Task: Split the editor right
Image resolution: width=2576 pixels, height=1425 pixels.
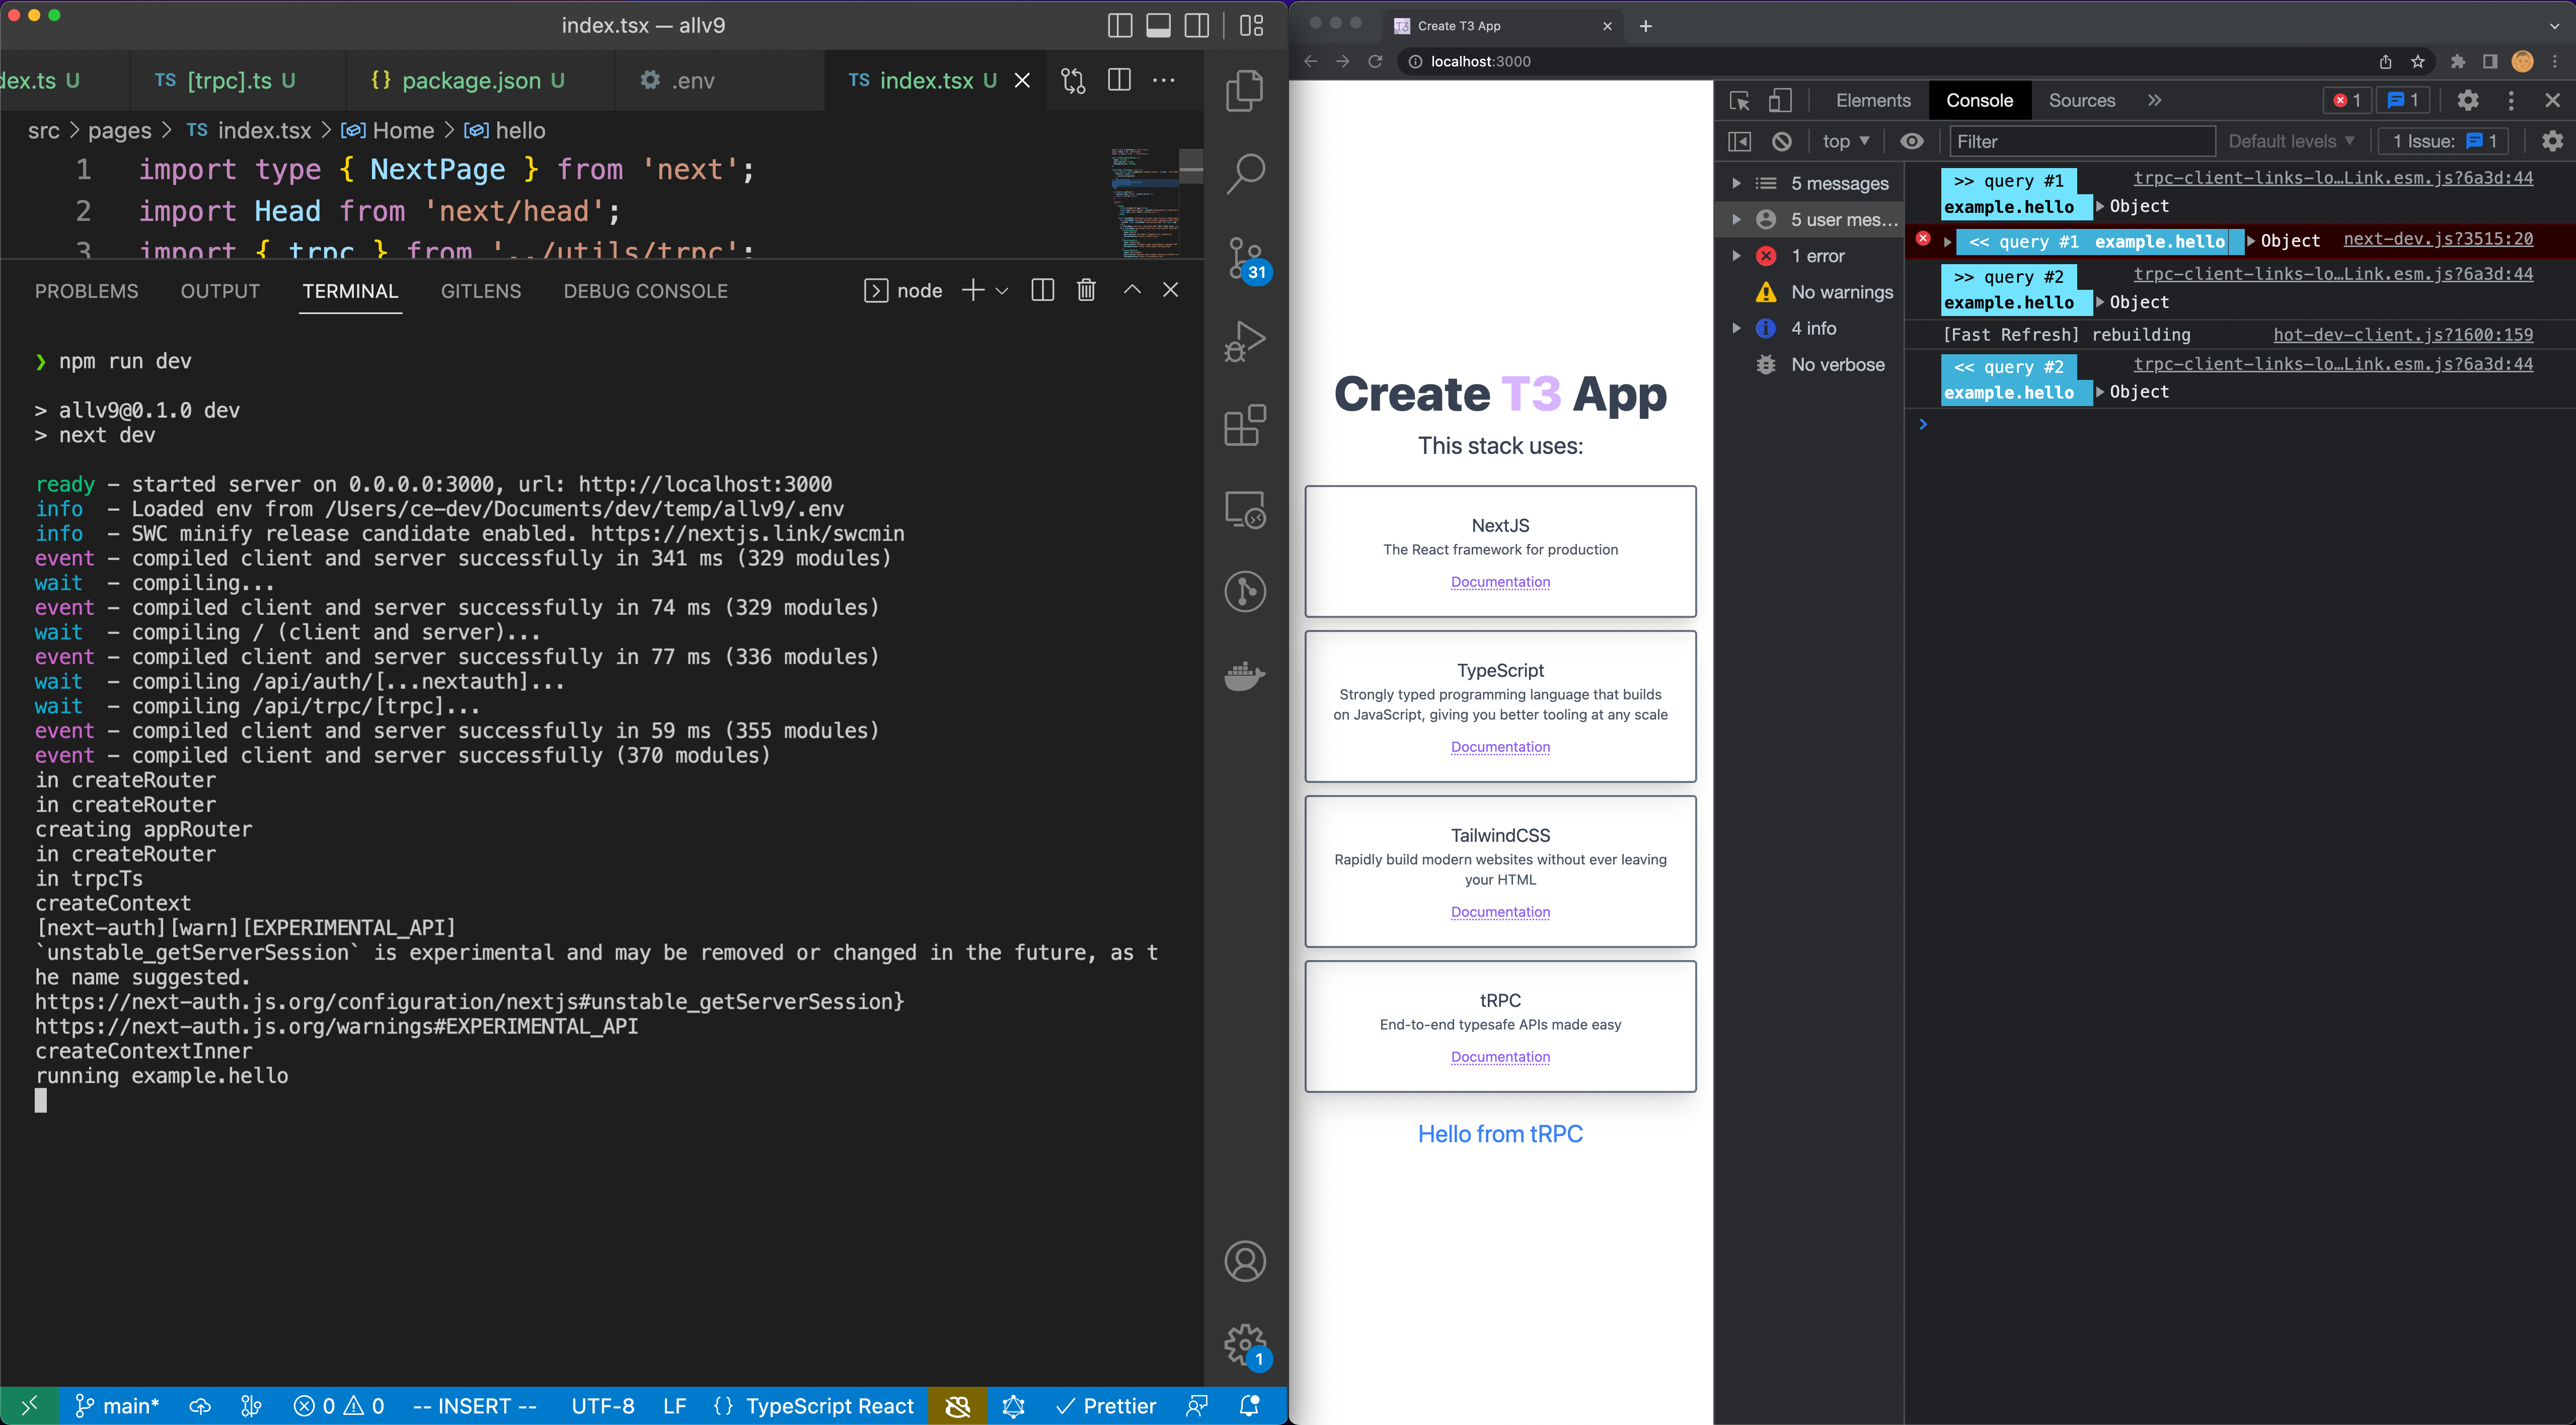Action: (x=1119, y=81)
